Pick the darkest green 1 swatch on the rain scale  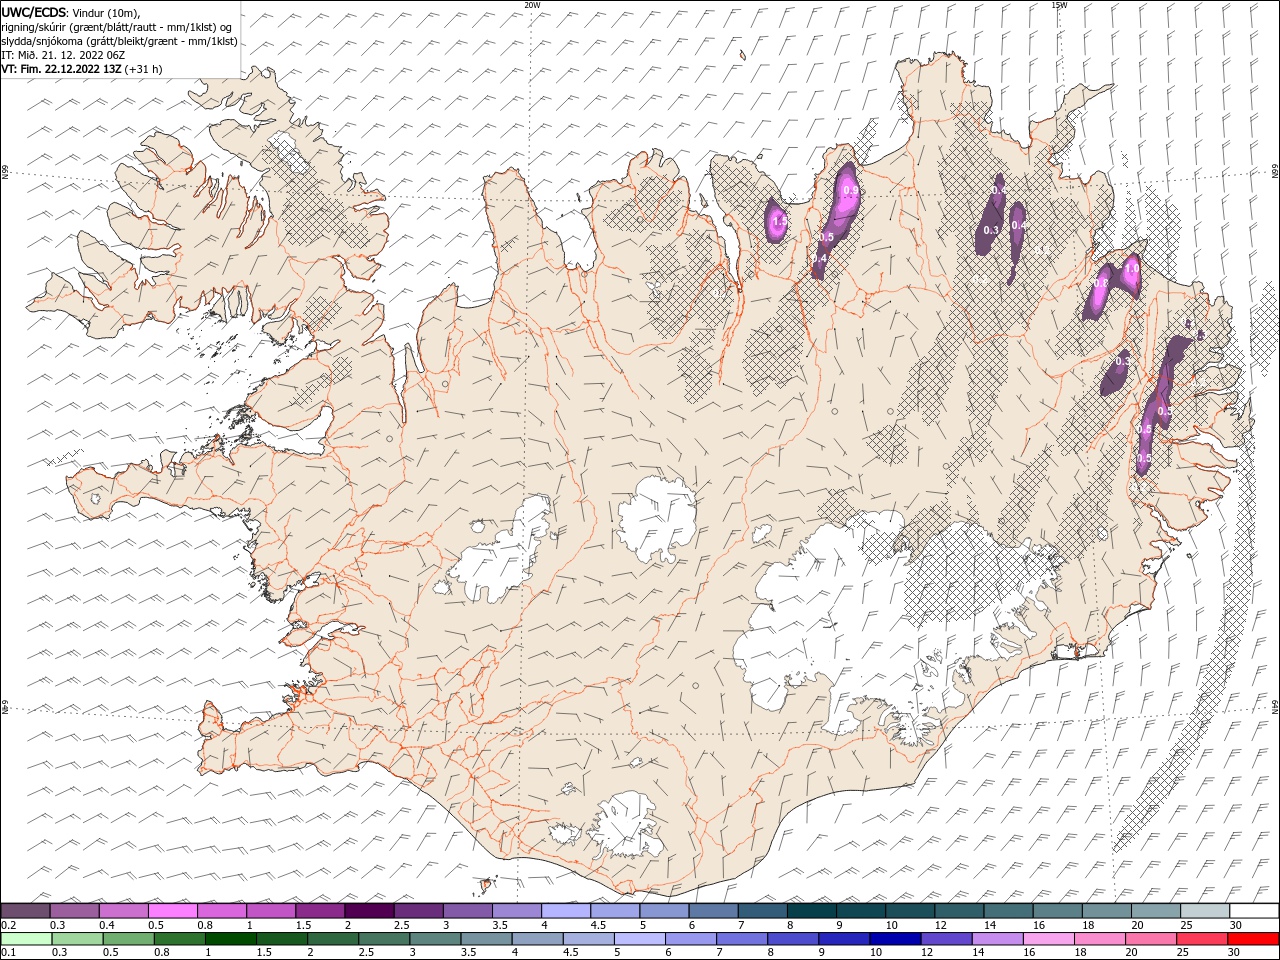coord(231,939)
